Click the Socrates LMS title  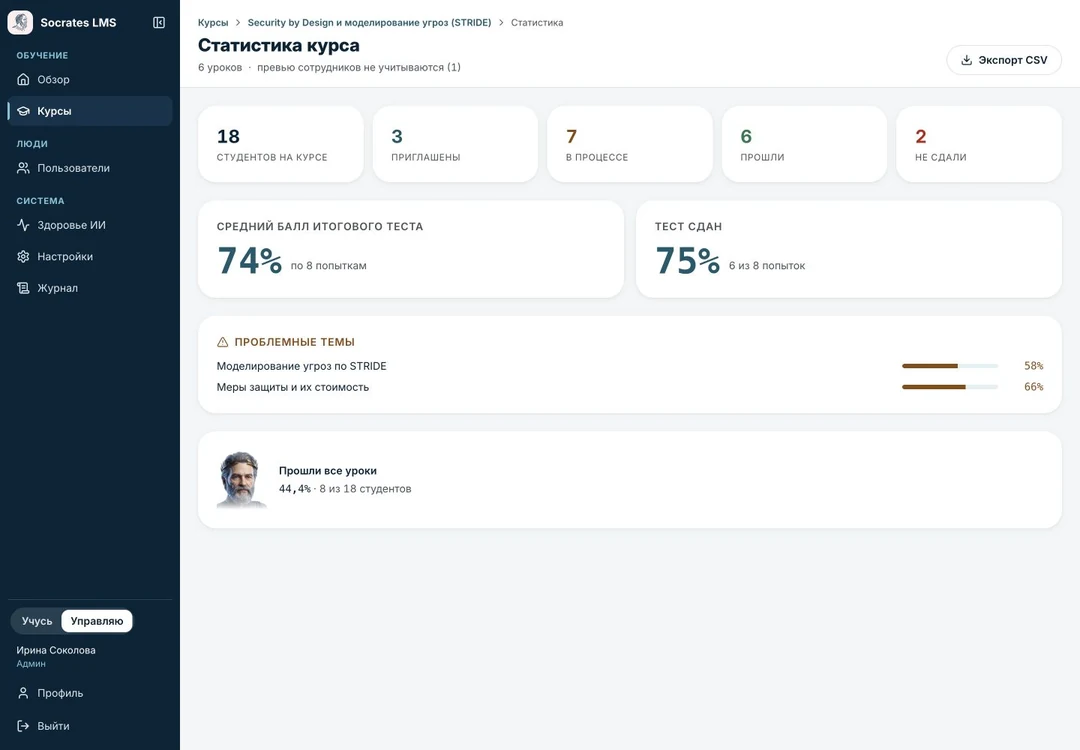point(79,23)
